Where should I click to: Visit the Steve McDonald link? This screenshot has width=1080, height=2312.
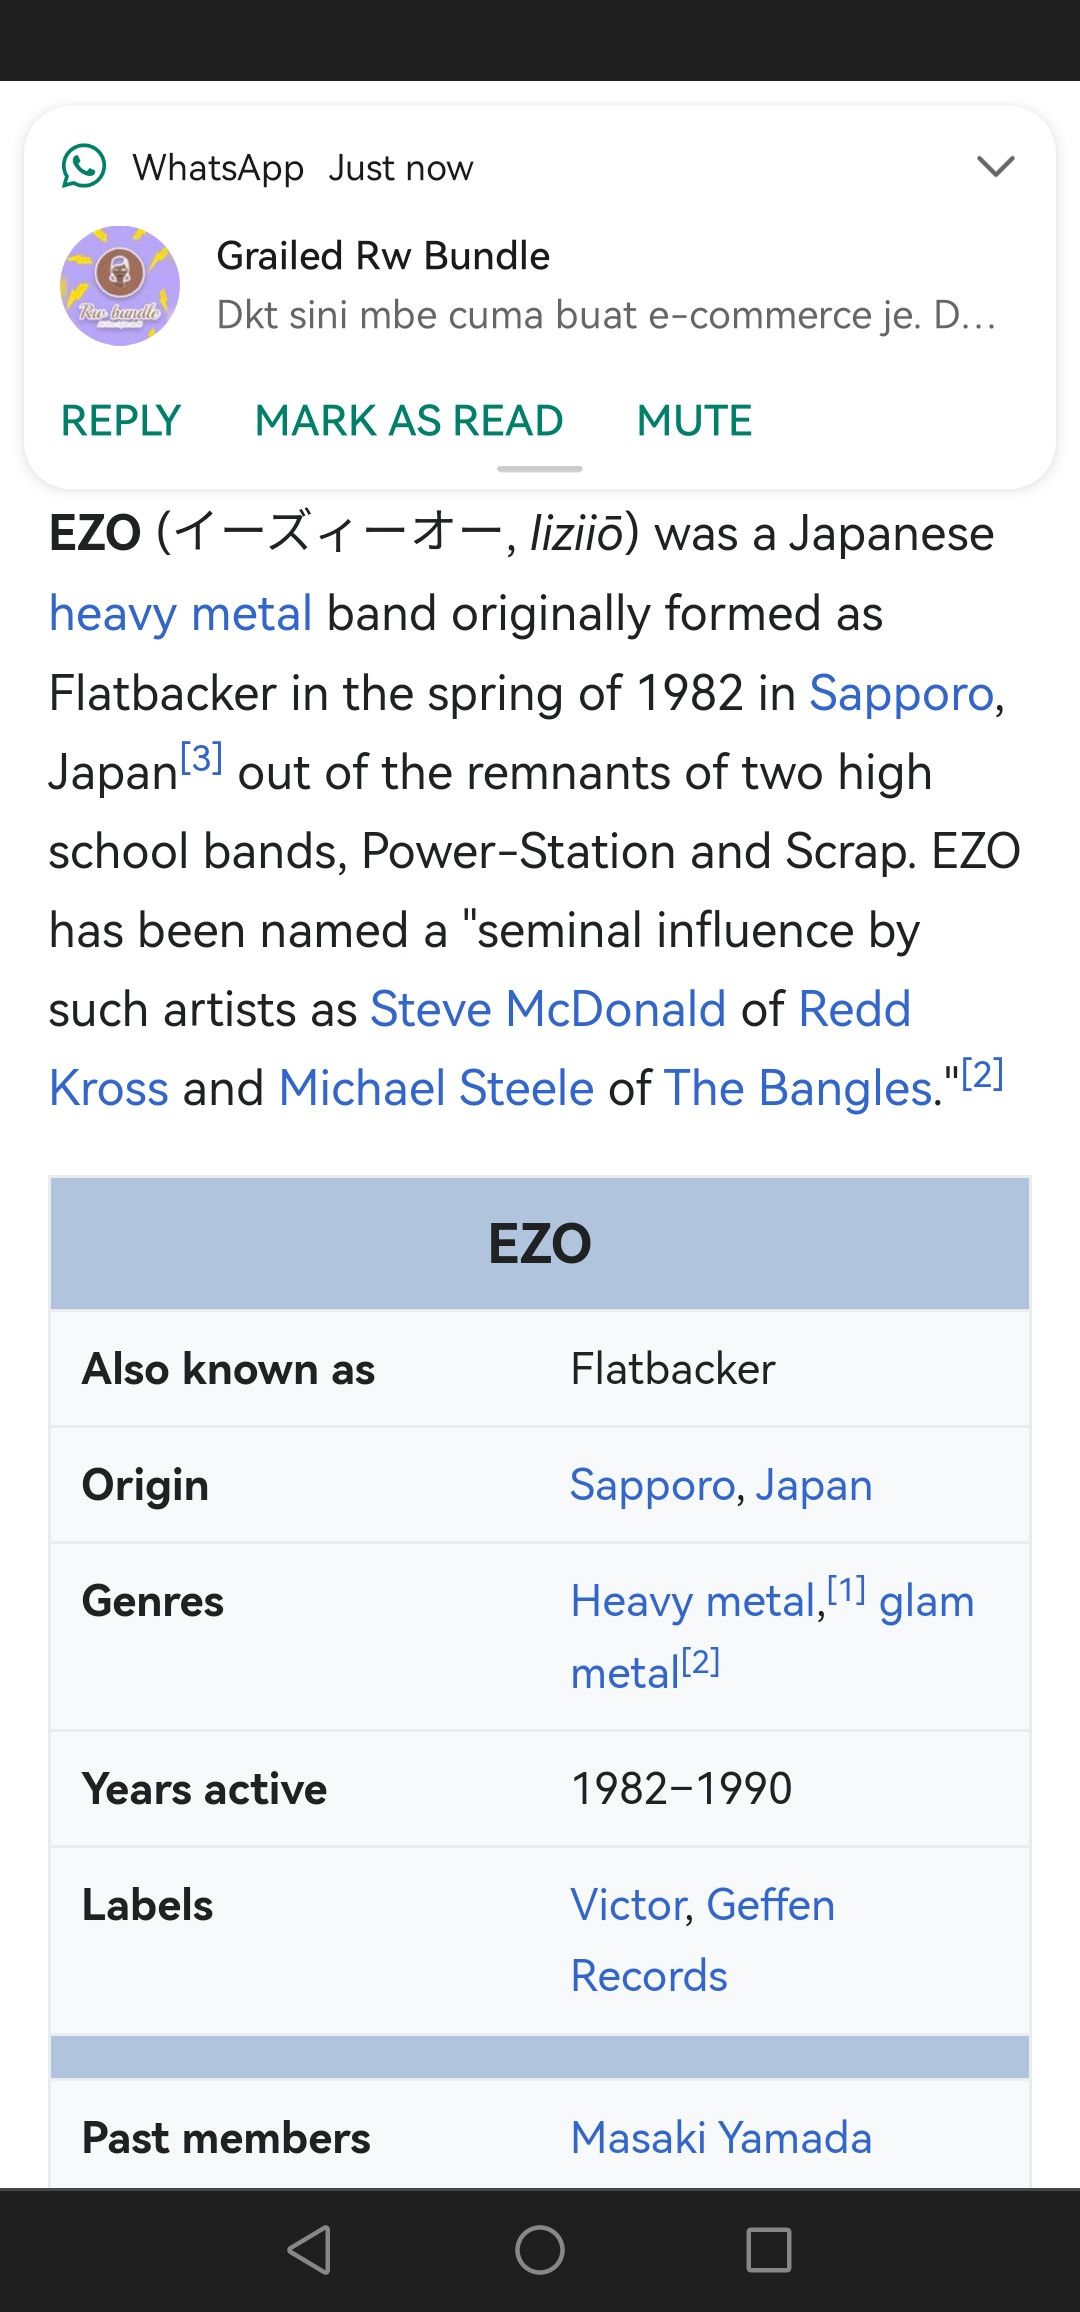coord(548,1009)
